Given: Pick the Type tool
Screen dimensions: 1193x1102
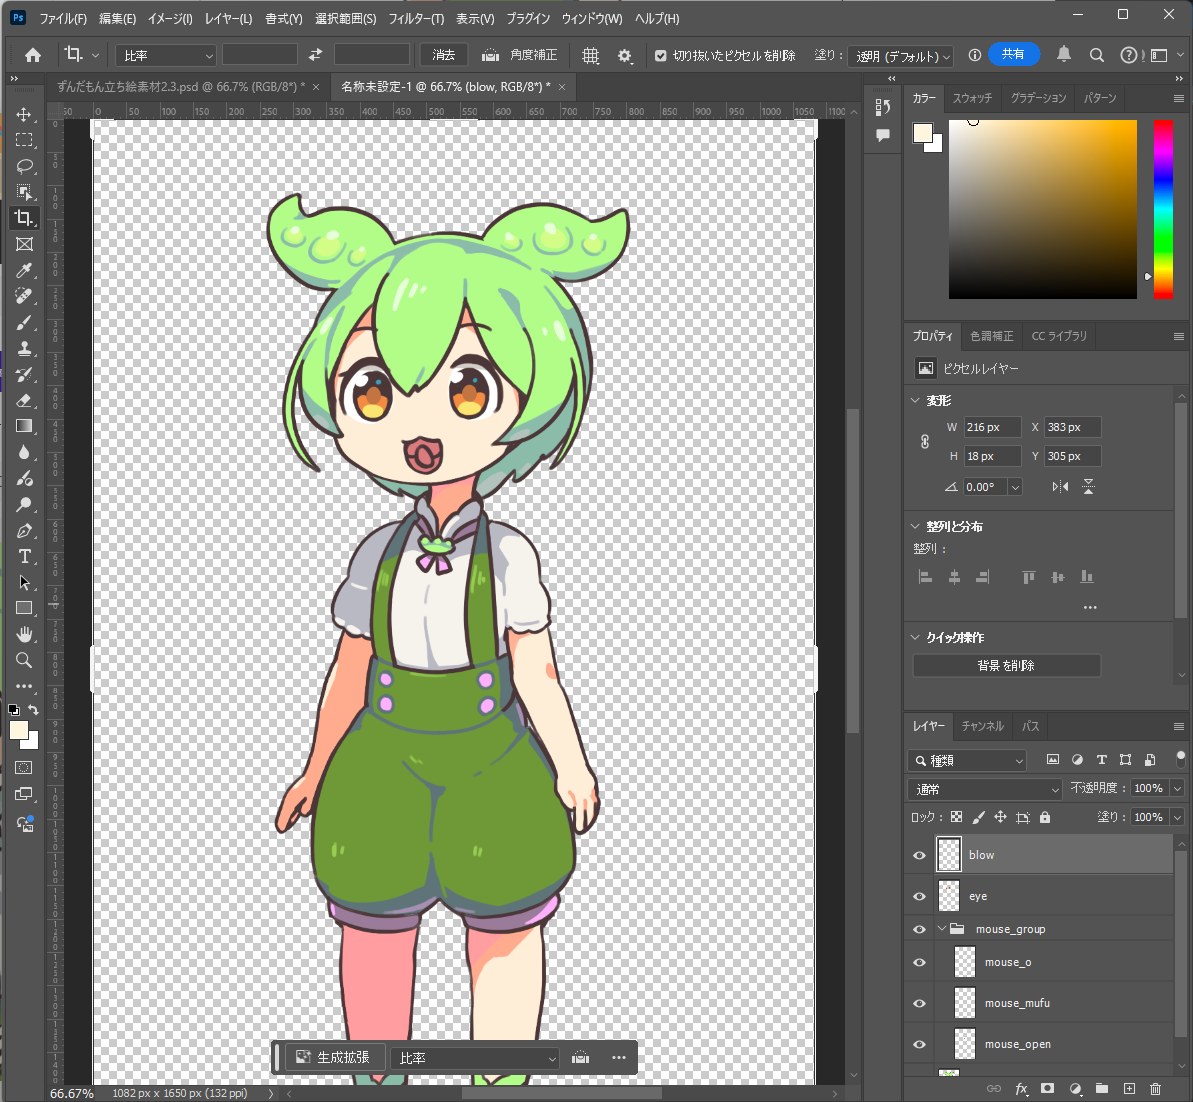Looking at the screenshot, I should pyautogui.click(x=25, y=556).
